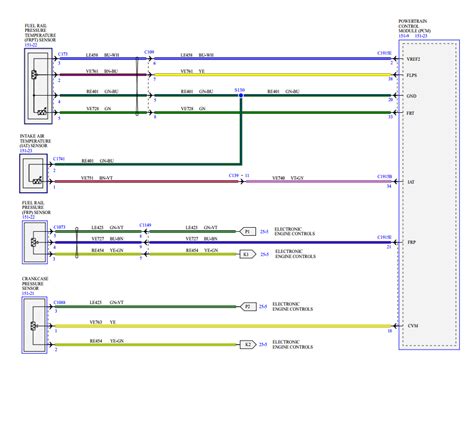Image resolution: width=474 pixels, height=425 pixels.
Task: Click connector label C139 - 11
Action: 239,175
